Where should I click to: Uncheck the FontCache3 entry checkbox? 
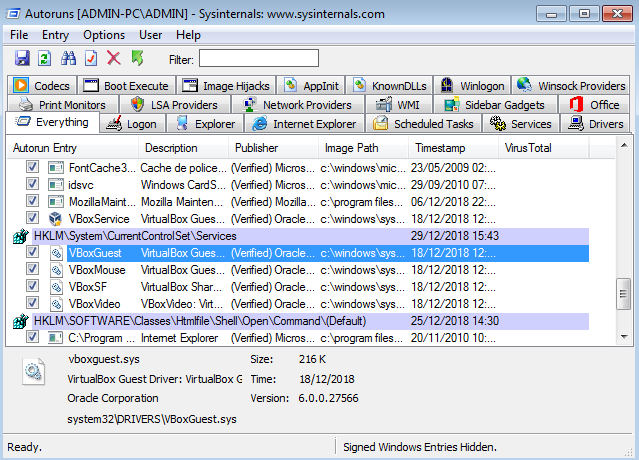tap(32, 167)
